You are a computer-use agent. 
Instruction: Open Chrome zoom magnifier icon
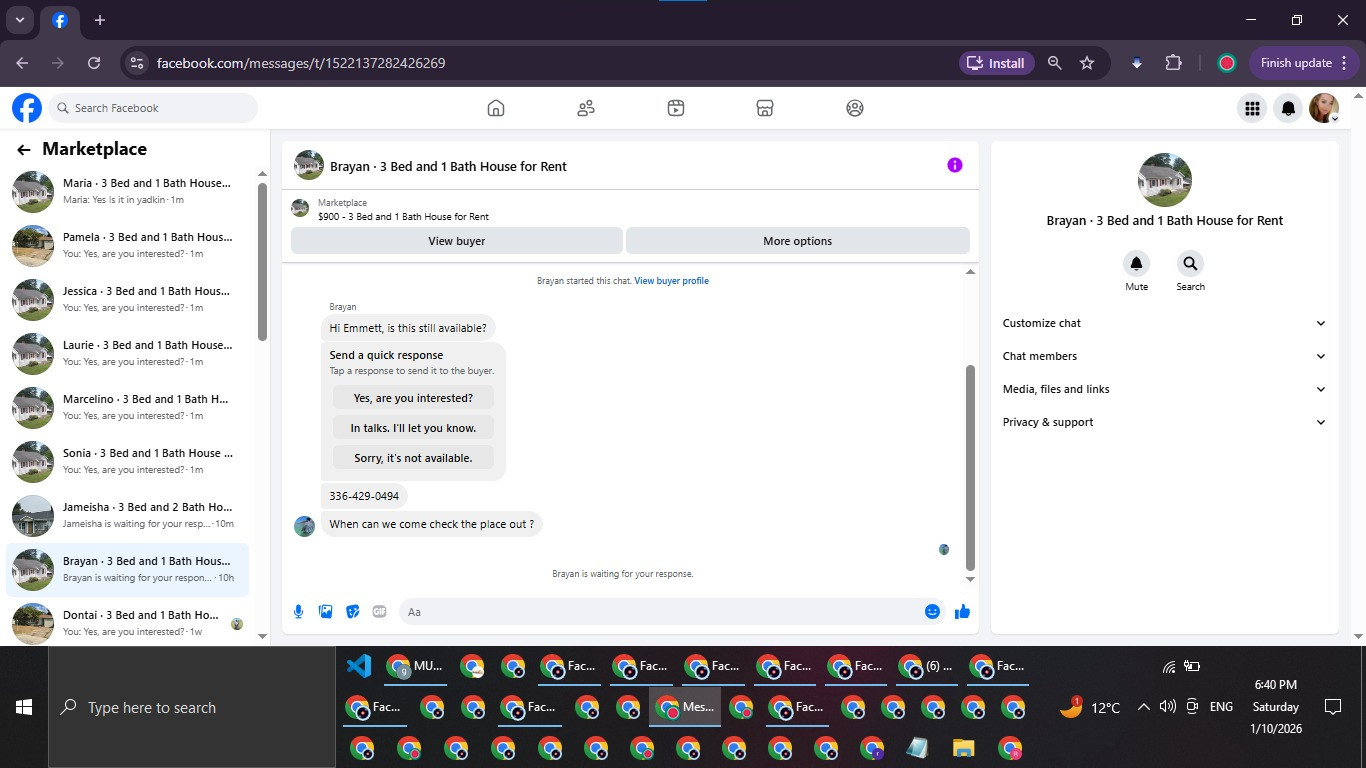tap(1054, 63)
